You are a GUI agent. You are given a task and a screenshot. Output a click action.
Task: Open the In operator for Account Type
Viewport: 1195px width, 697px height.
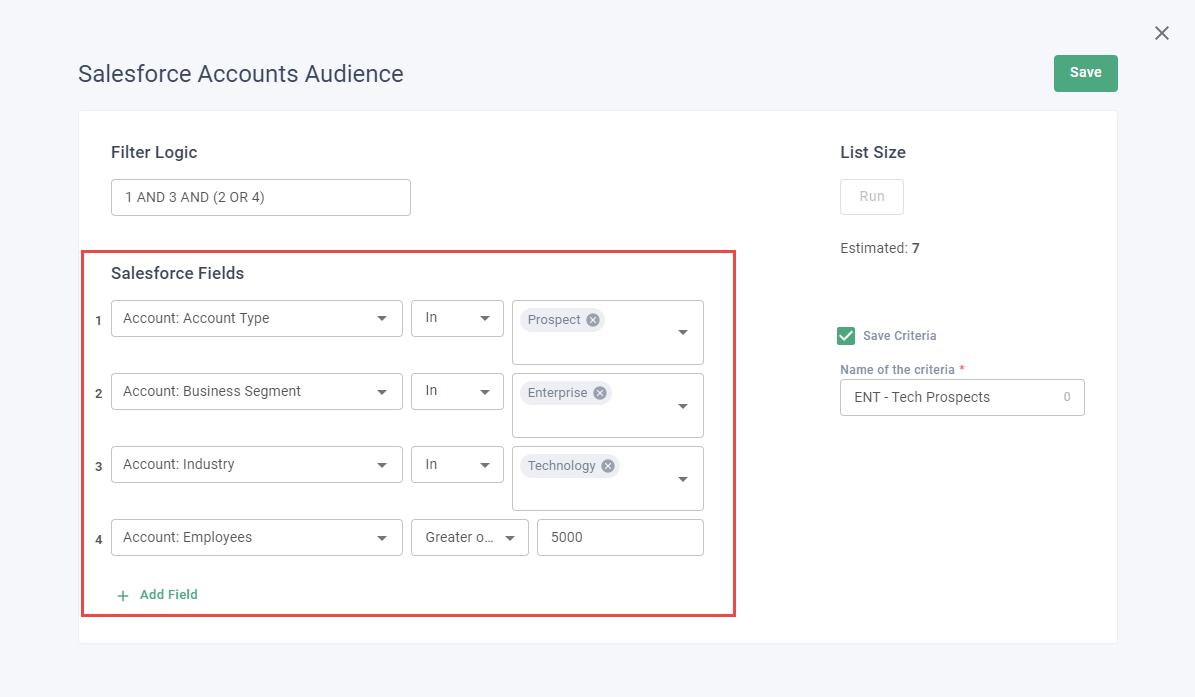tap(457, 318)
